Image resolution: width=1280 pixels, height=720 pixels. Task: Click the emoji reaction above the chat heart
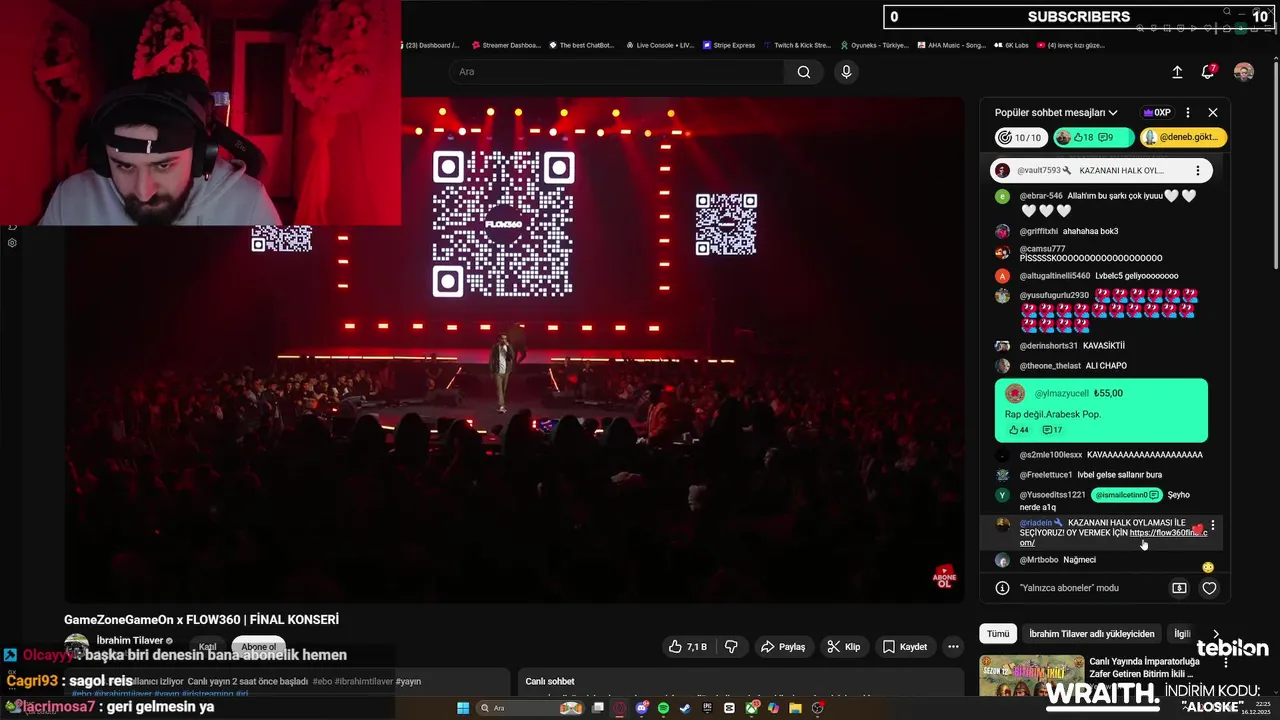(1208, 567)
